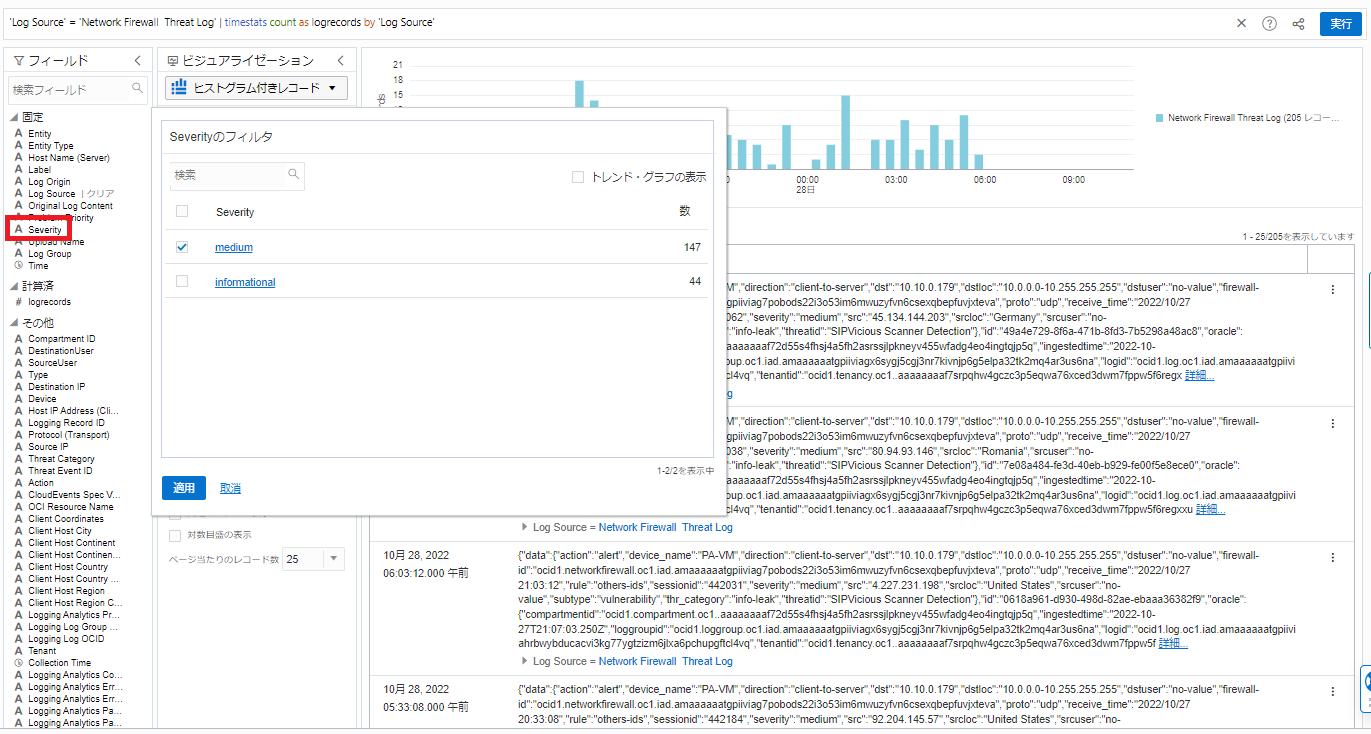1371x734 pixels.
Task: Click Network Firewall Threat Log legend swatch
Action: (x=1160, y=118)
